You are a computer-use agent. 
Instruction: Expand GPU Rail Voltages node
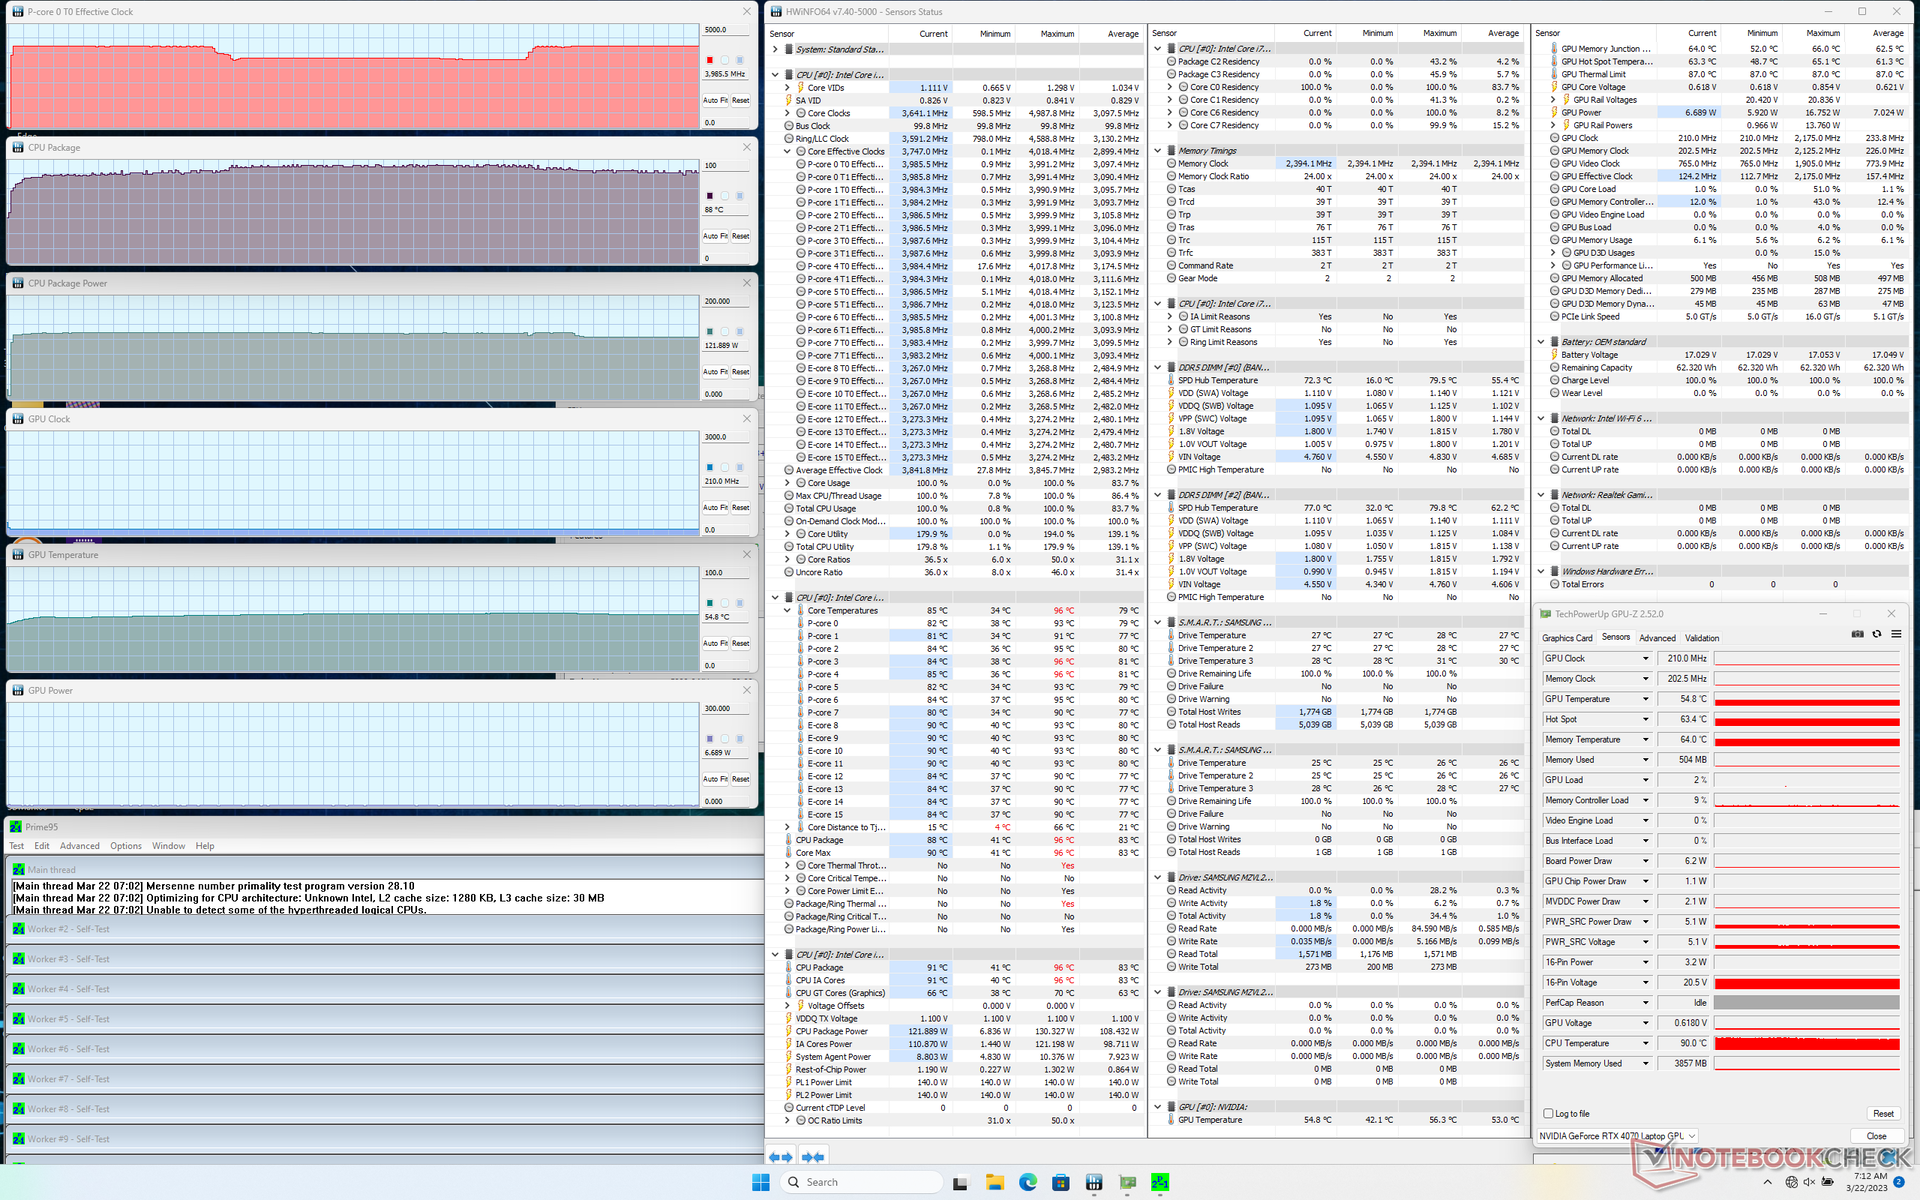pos(1553,100)
